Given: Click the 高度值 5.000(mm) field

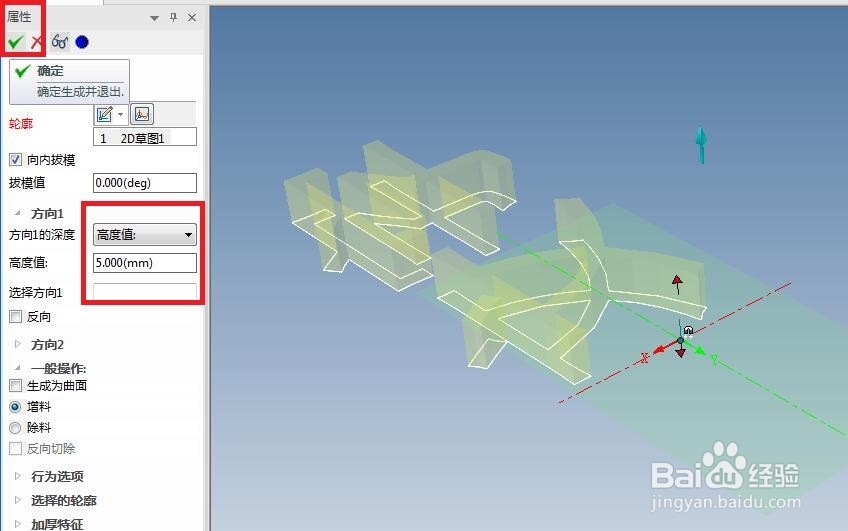Looking at the screenshot, I should 145,263.
